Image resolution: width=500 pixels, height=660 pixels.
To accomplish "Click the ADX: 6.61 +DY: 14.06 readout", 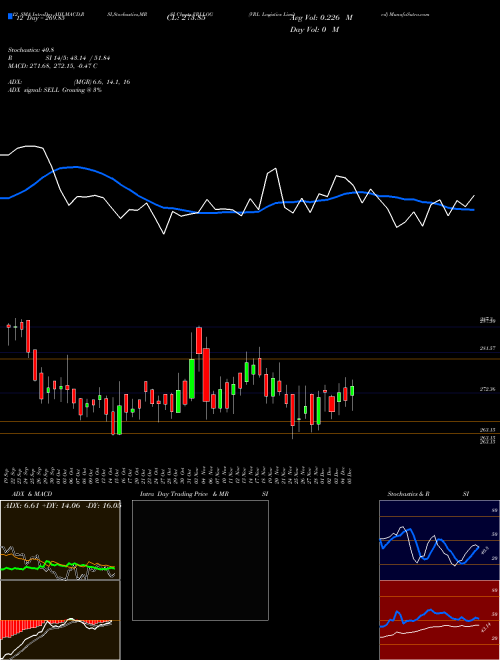I will pyautogui.click(x=62, y=506).
